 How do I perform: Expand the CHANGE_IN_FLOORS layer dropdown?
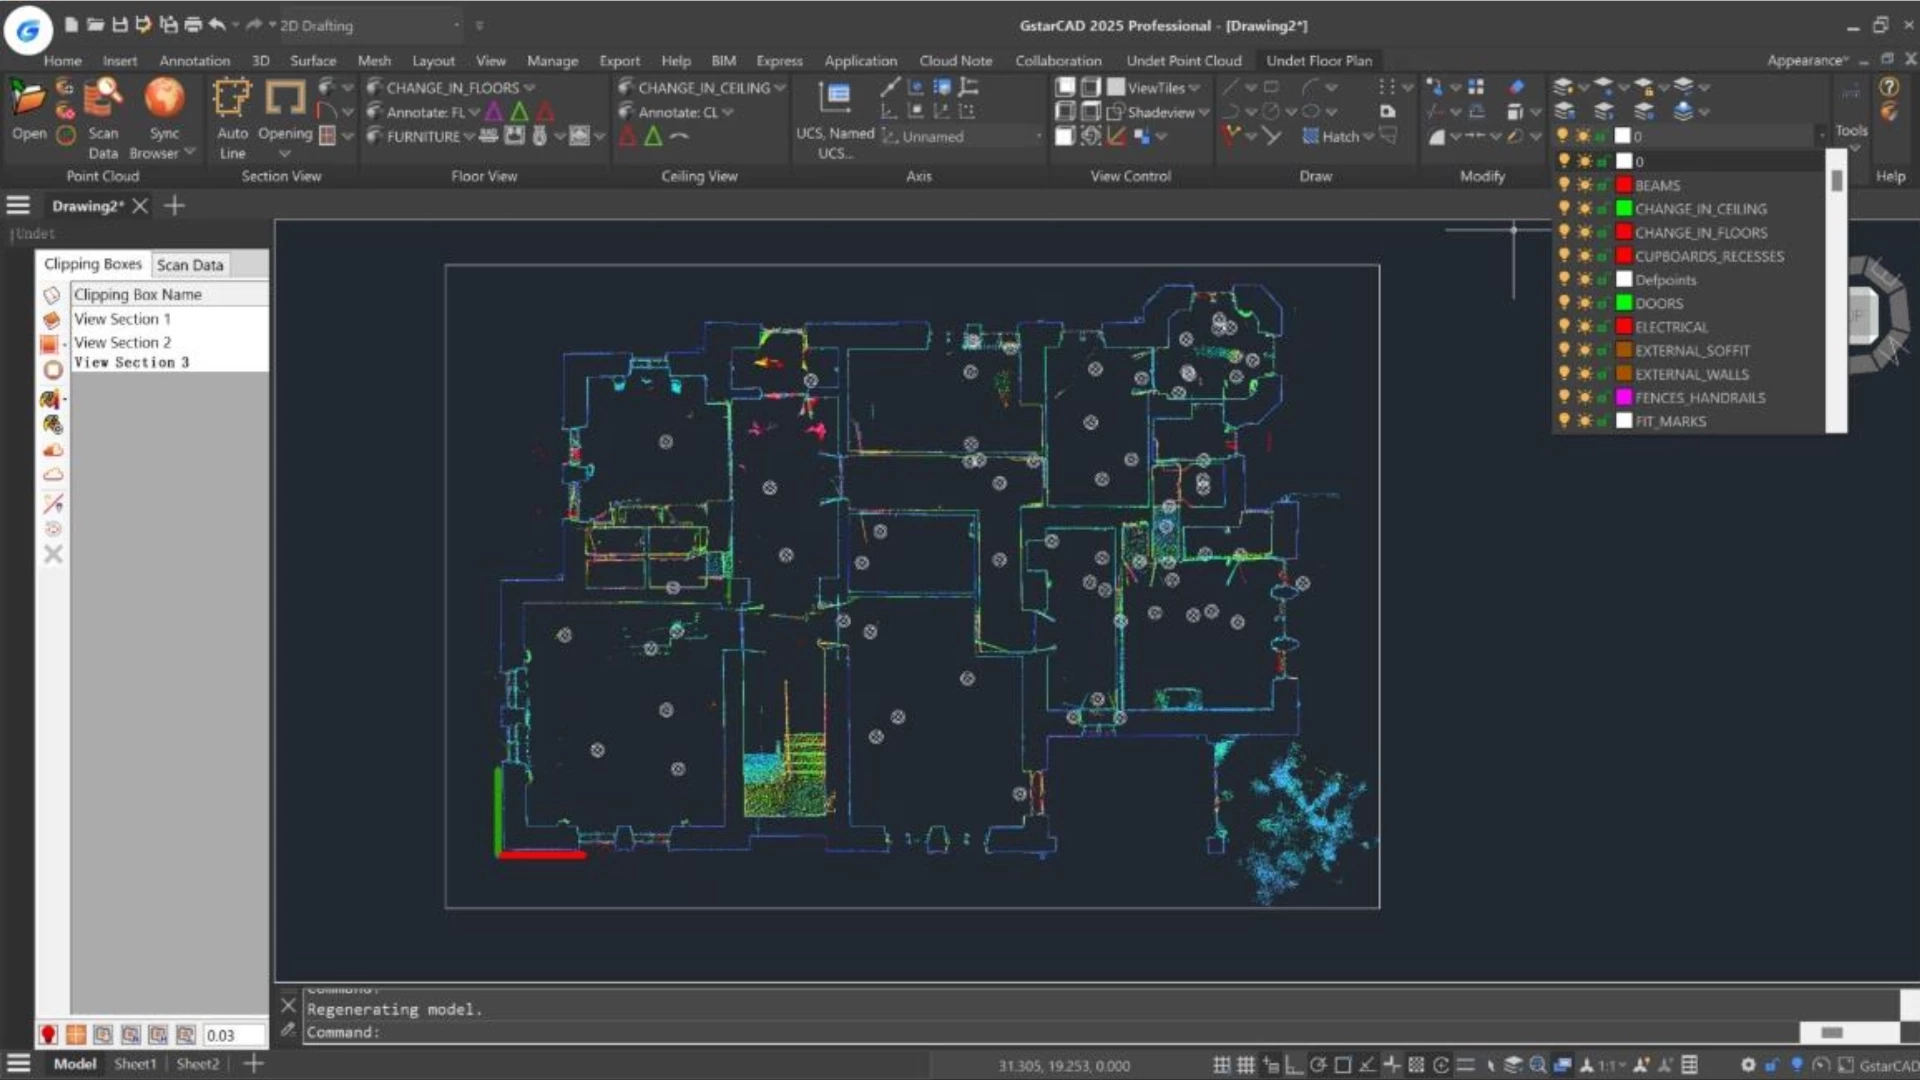[x=529, y=88]
